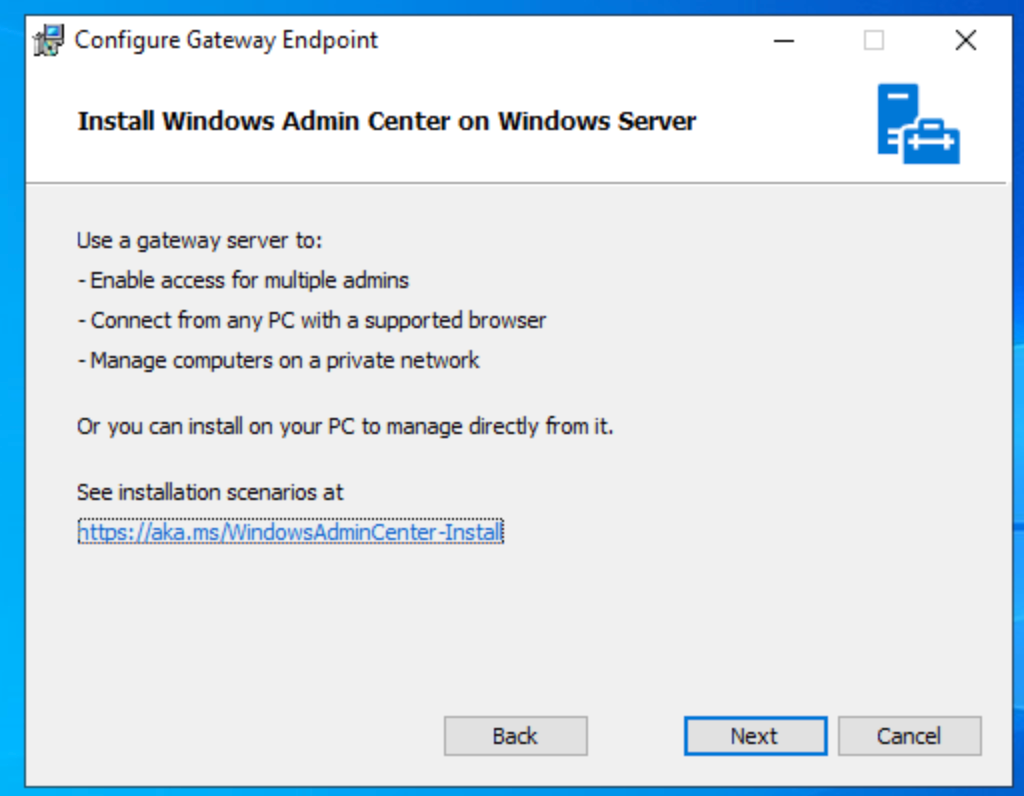Click the horizontal divider below the header
Image resolution: width=1024 pixels, height=796 pixels.
click(x=515, y=183)
